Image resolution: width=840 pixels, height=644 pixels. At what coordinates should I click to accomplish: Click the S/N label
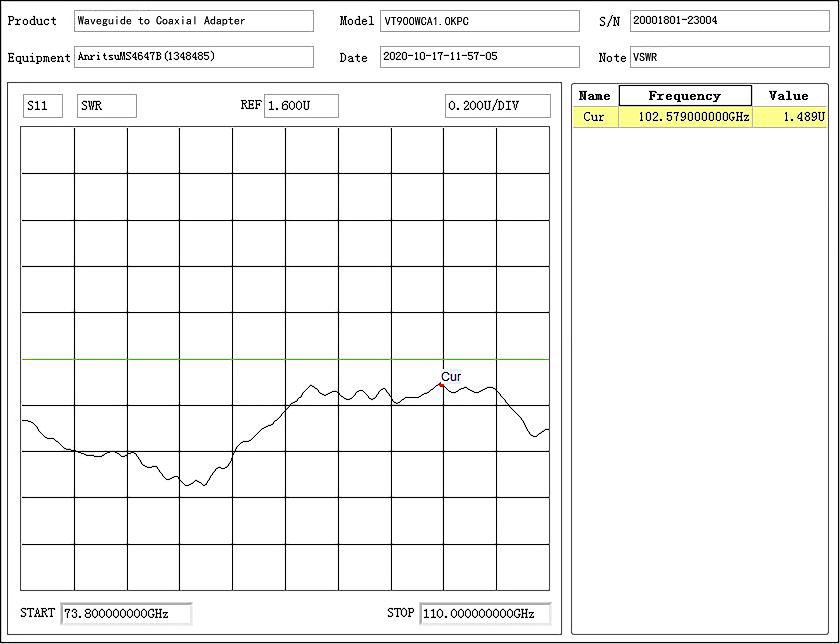click(x=610, y=21)
